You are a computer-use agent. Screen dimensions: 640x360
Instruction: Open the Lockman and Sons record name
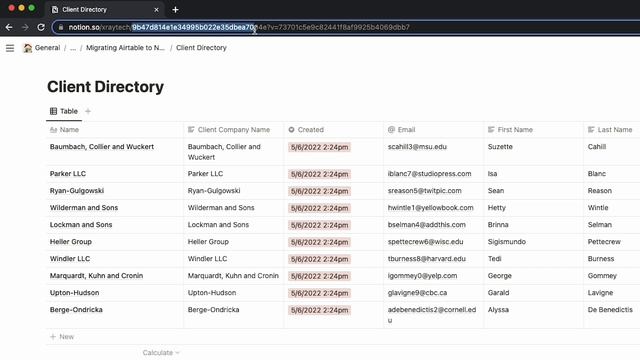click(x=81, y=225)
